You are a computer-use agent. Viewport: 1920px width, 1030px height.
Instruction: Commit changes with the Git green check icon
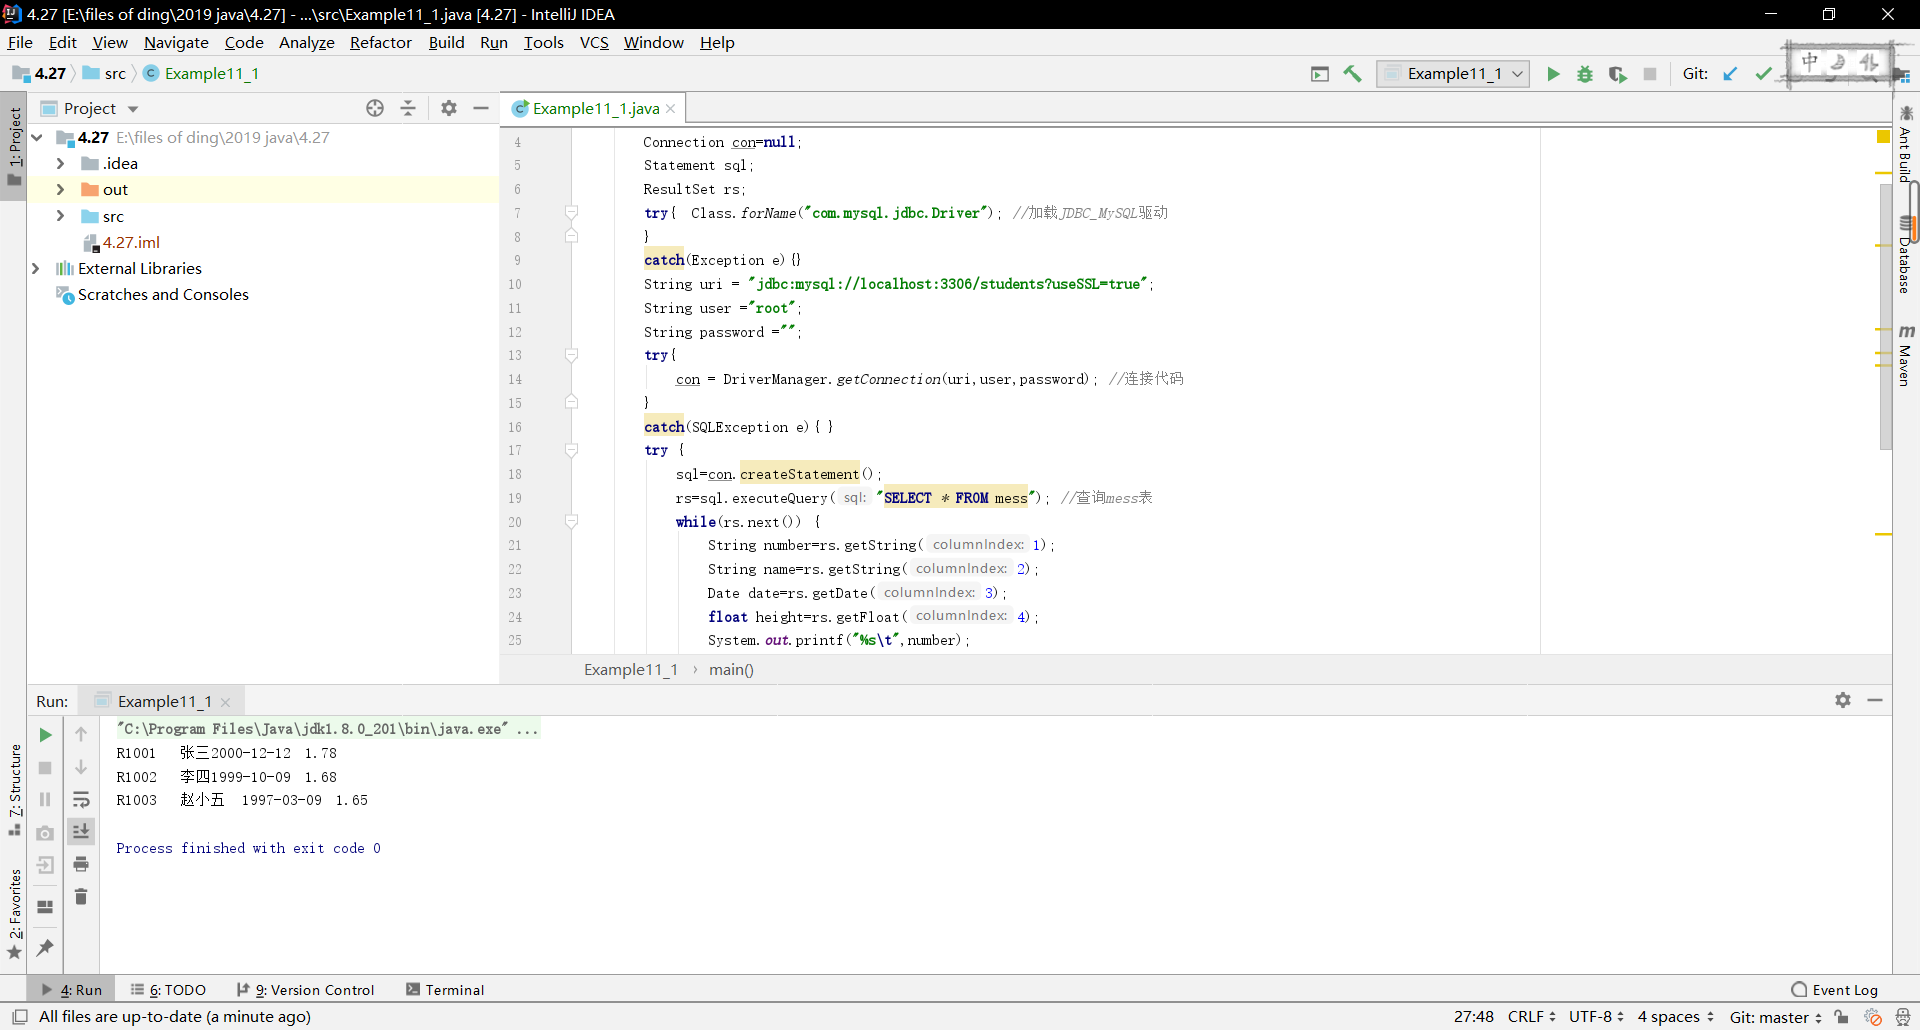pos(1763,74)
